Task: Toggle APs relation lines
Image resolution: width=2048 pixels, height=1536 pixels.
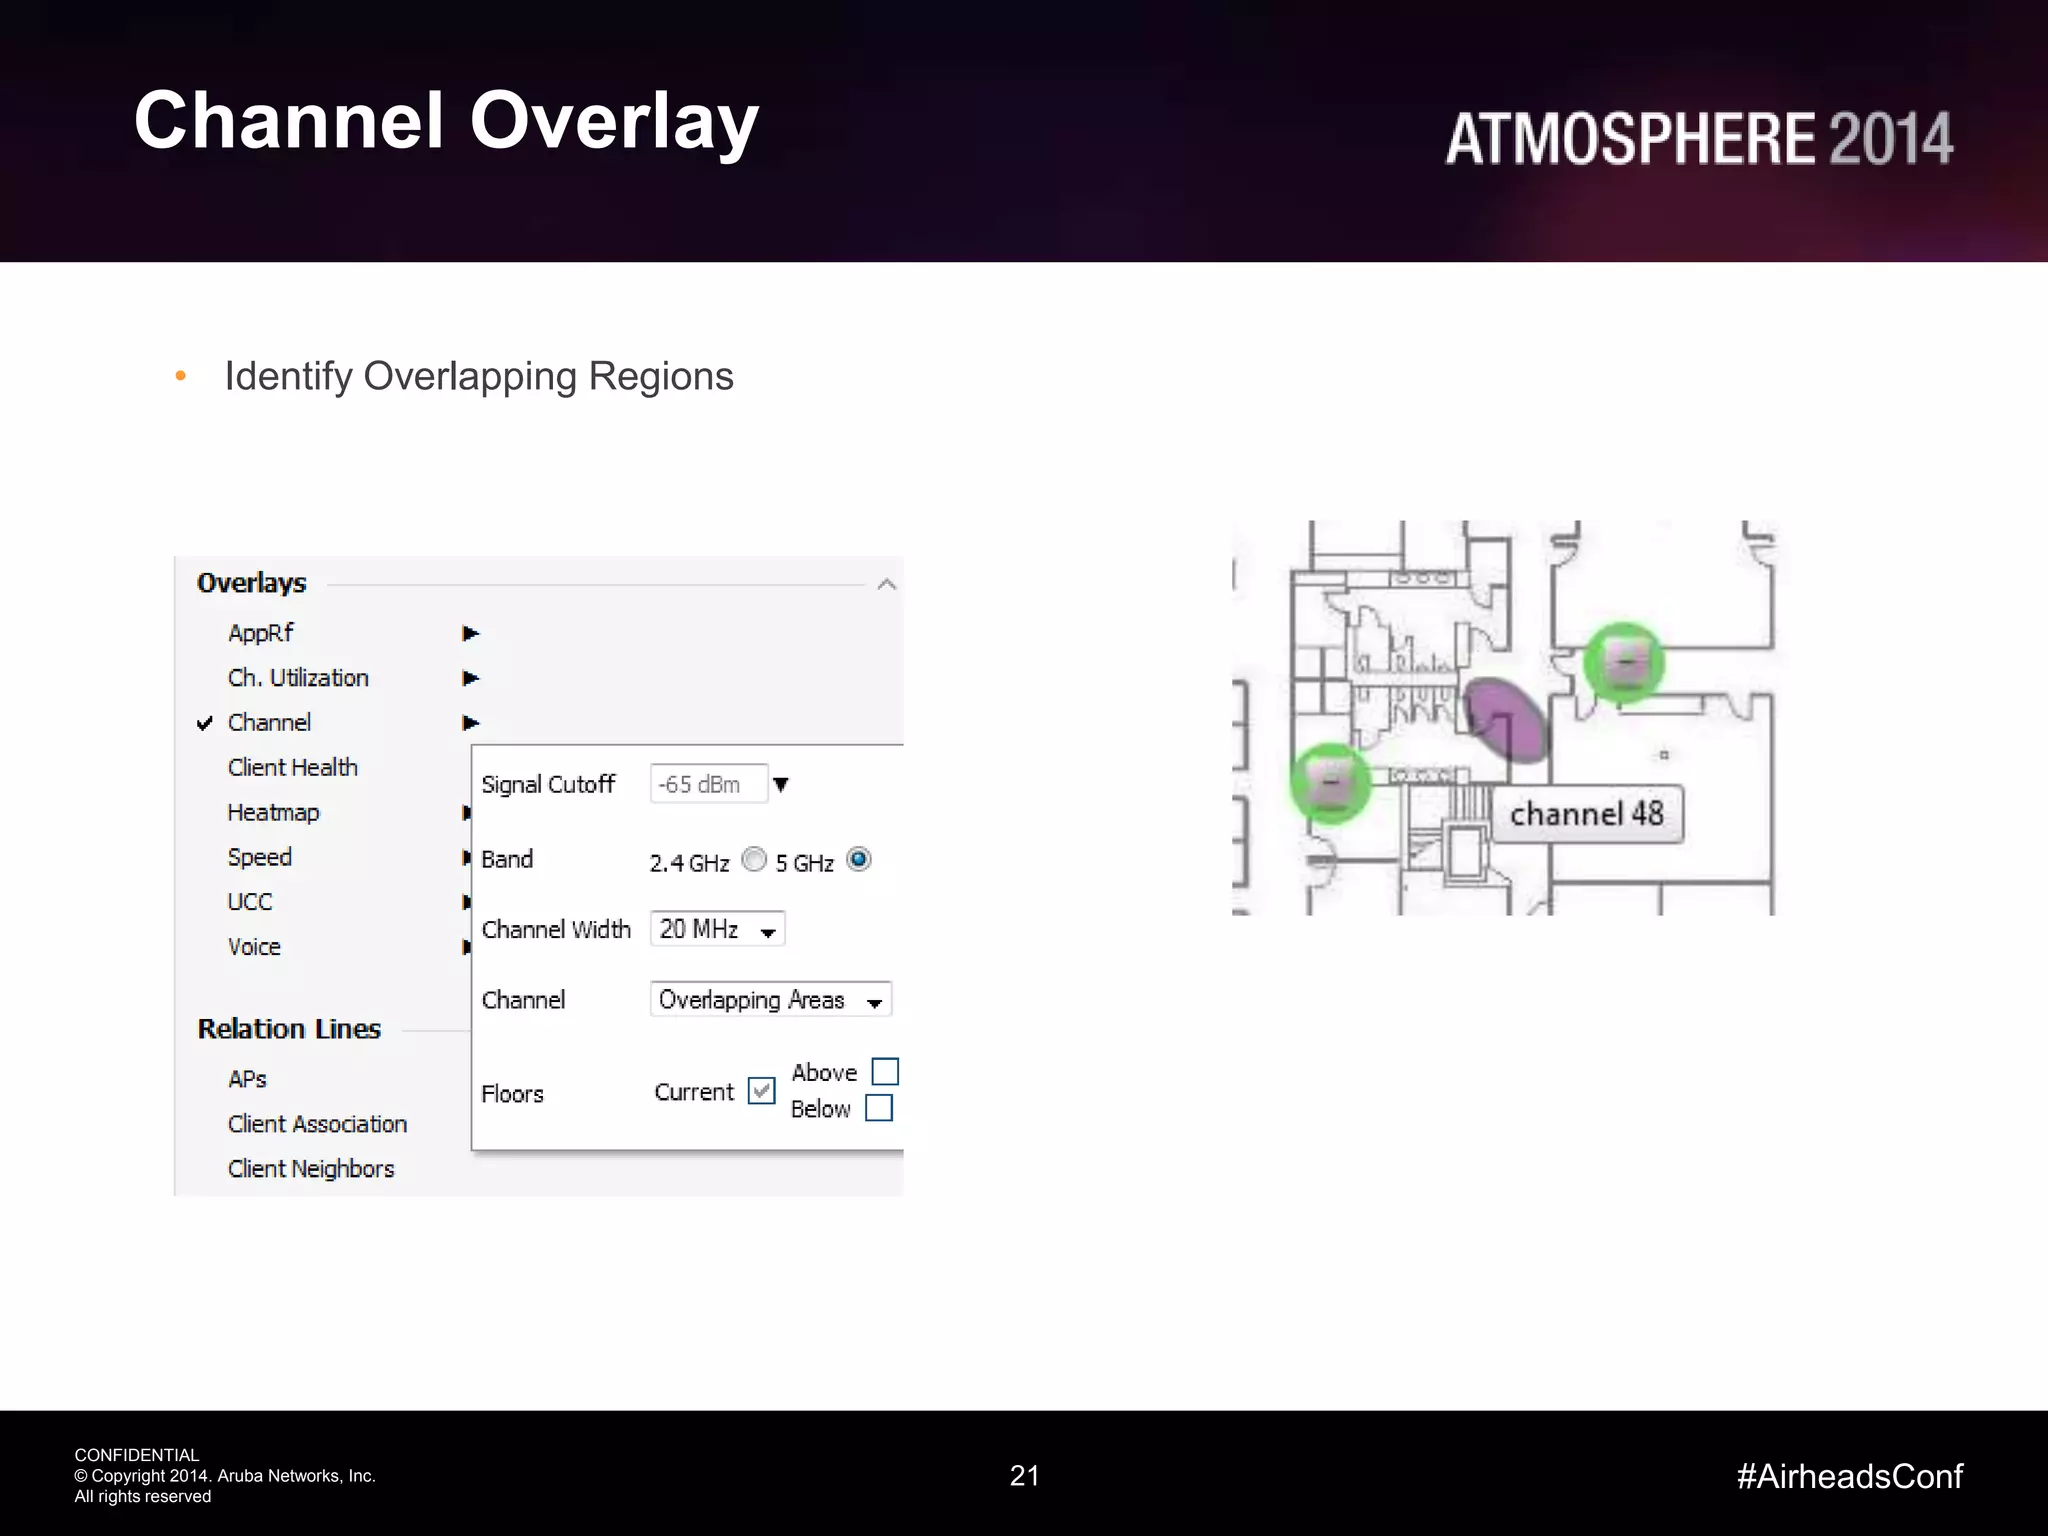Action: click(247, 1079)
